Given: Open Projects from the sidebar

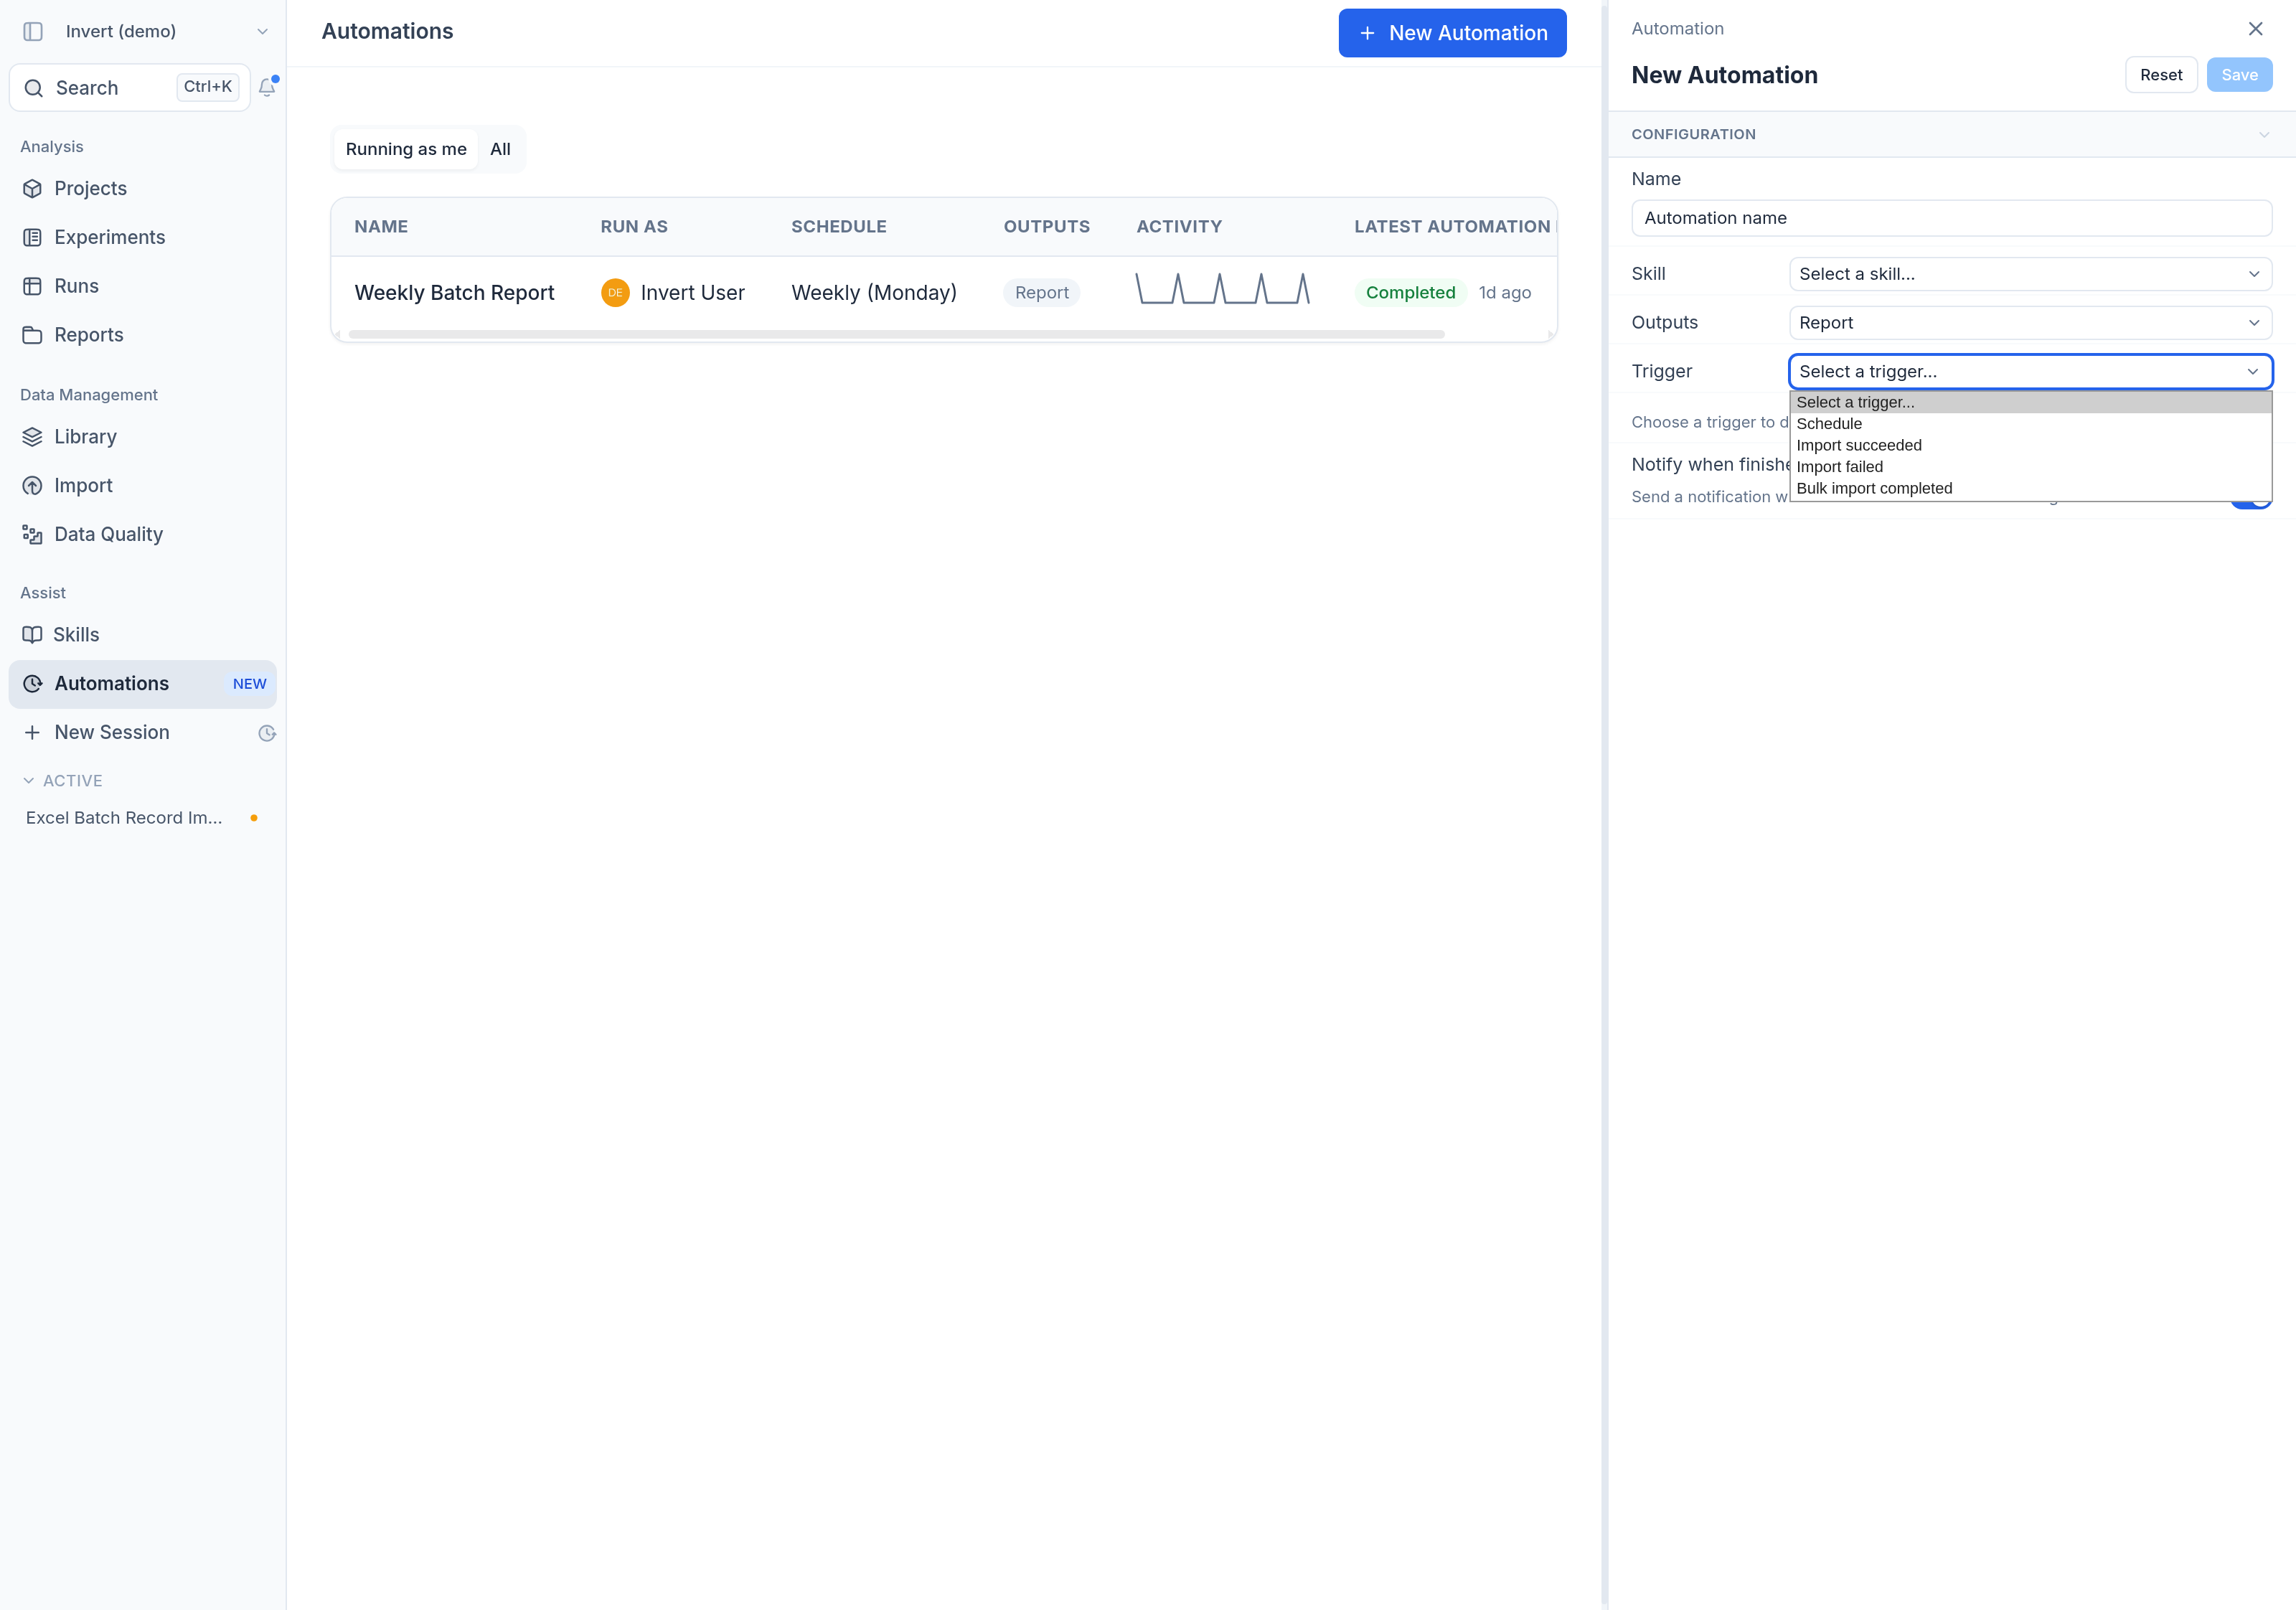Looking at the screenshot, I should tap(142, 188).
